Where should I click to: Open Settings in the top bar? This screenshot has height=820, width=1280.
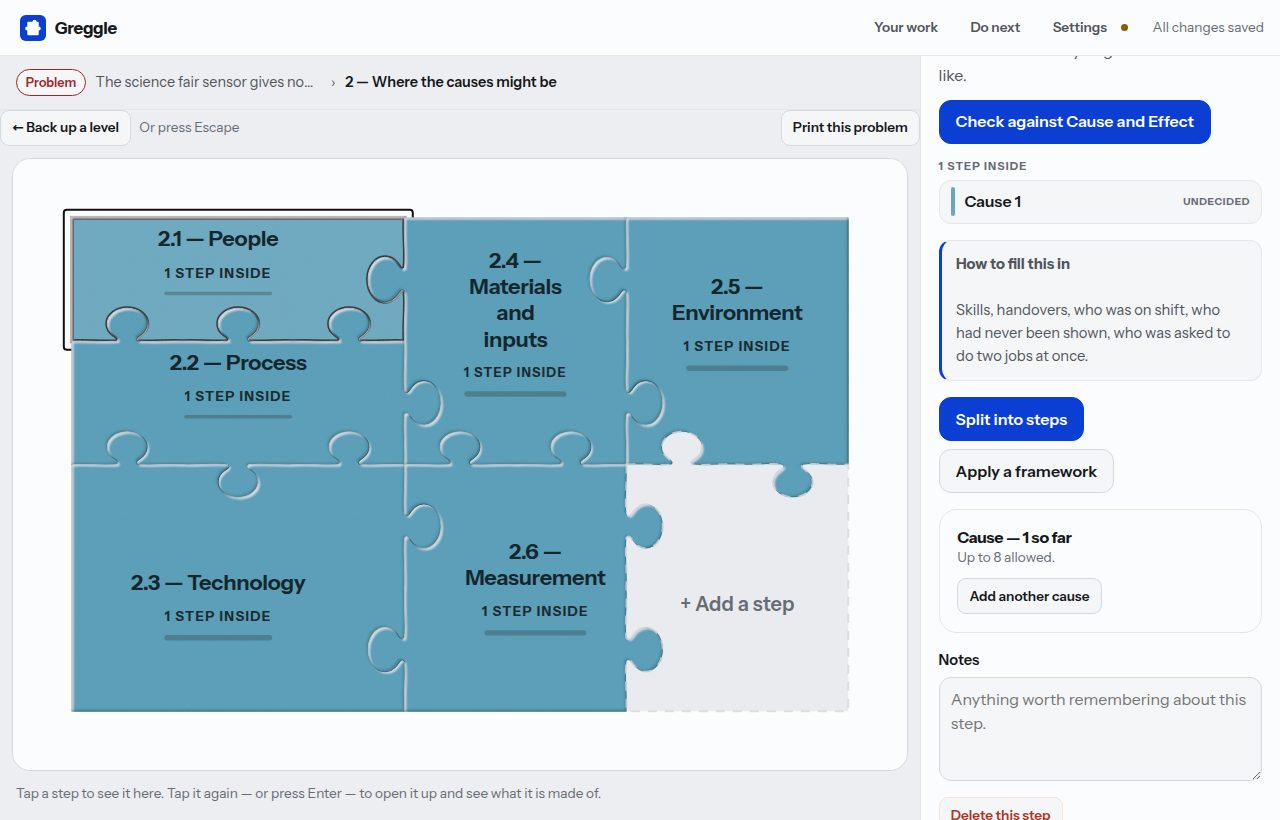pos(1080,27)
